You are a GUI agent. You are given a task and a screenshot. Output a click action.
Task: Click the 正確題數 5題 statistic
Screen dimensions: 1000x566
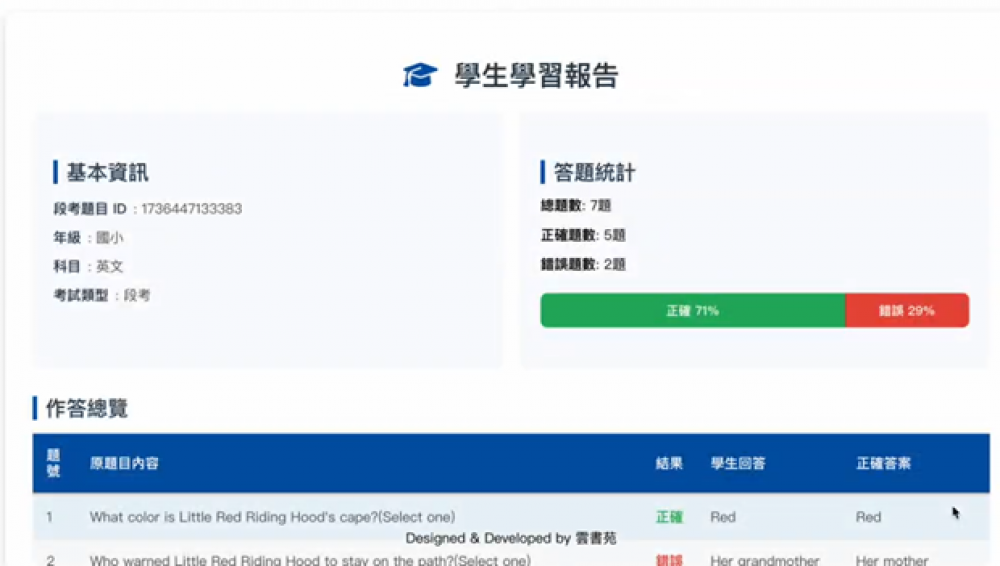pyautogui.click(x=582, y=236)
